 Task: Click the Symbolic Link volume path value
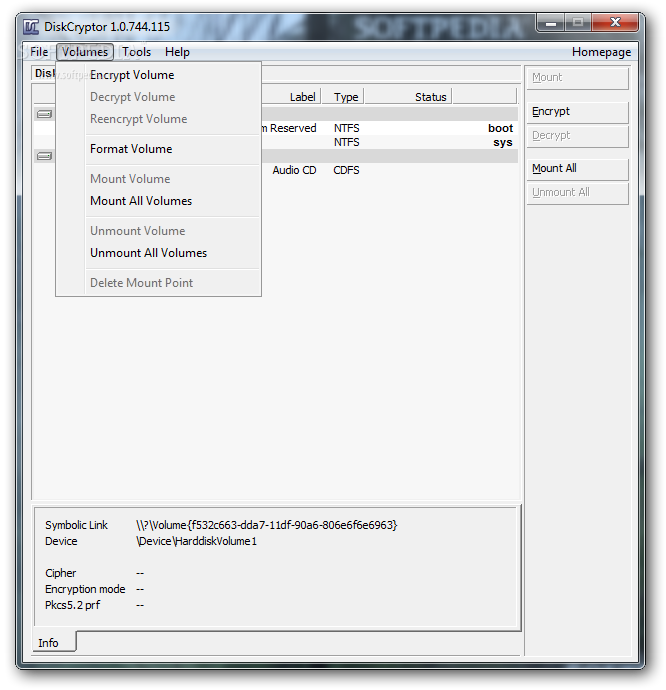(267, 525)
